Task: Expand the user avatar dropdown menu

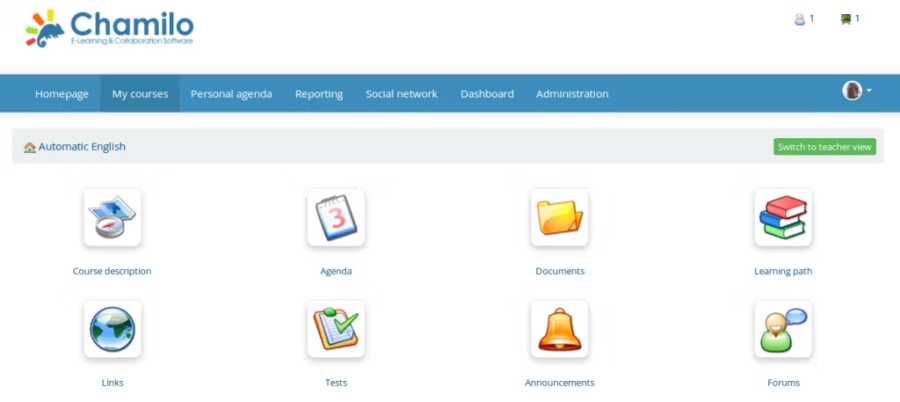Action: tap(857, 91)
